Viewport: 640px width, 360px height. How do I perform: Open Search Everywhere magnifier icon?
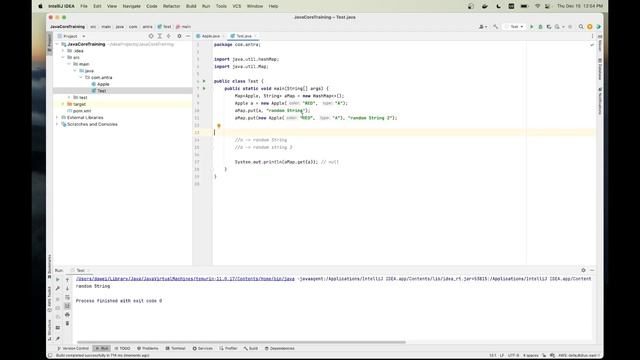(x=581, y=27)
